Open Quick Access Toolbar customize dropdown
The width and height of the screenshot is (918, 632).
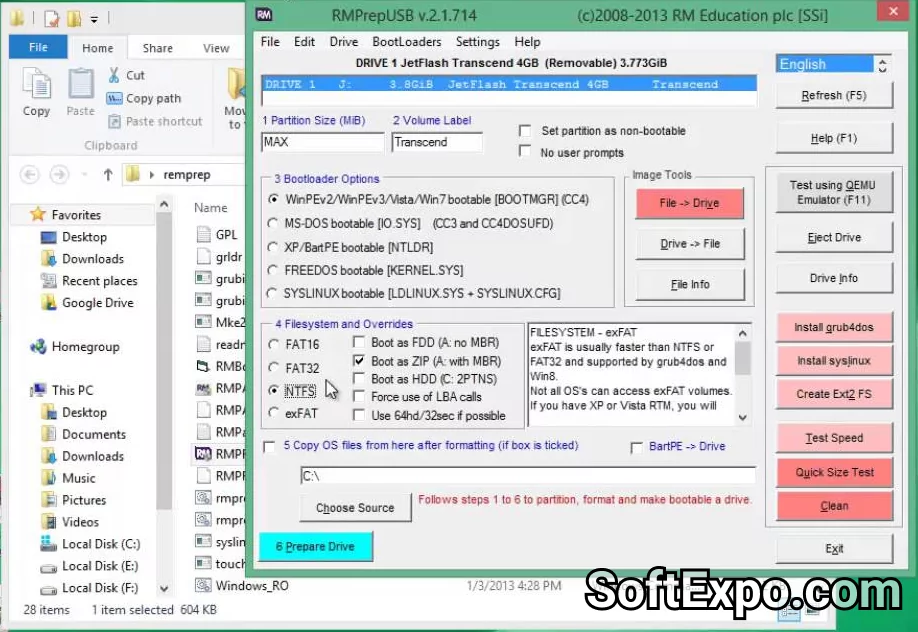[x=94, y=19]
